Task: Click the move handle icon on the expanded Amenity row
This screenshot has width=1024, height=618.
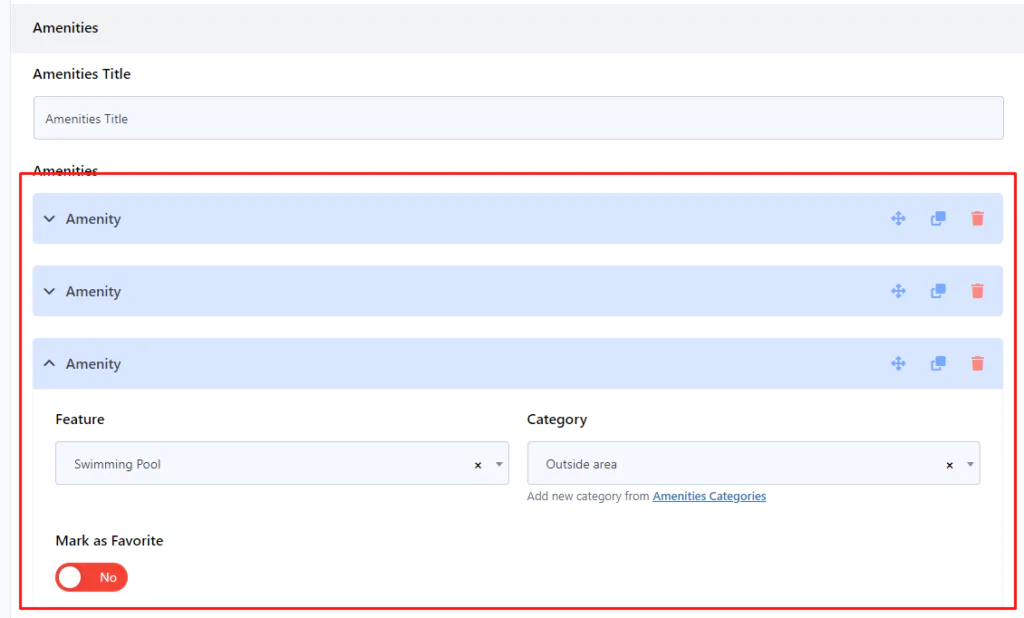Action: [898, 363]
